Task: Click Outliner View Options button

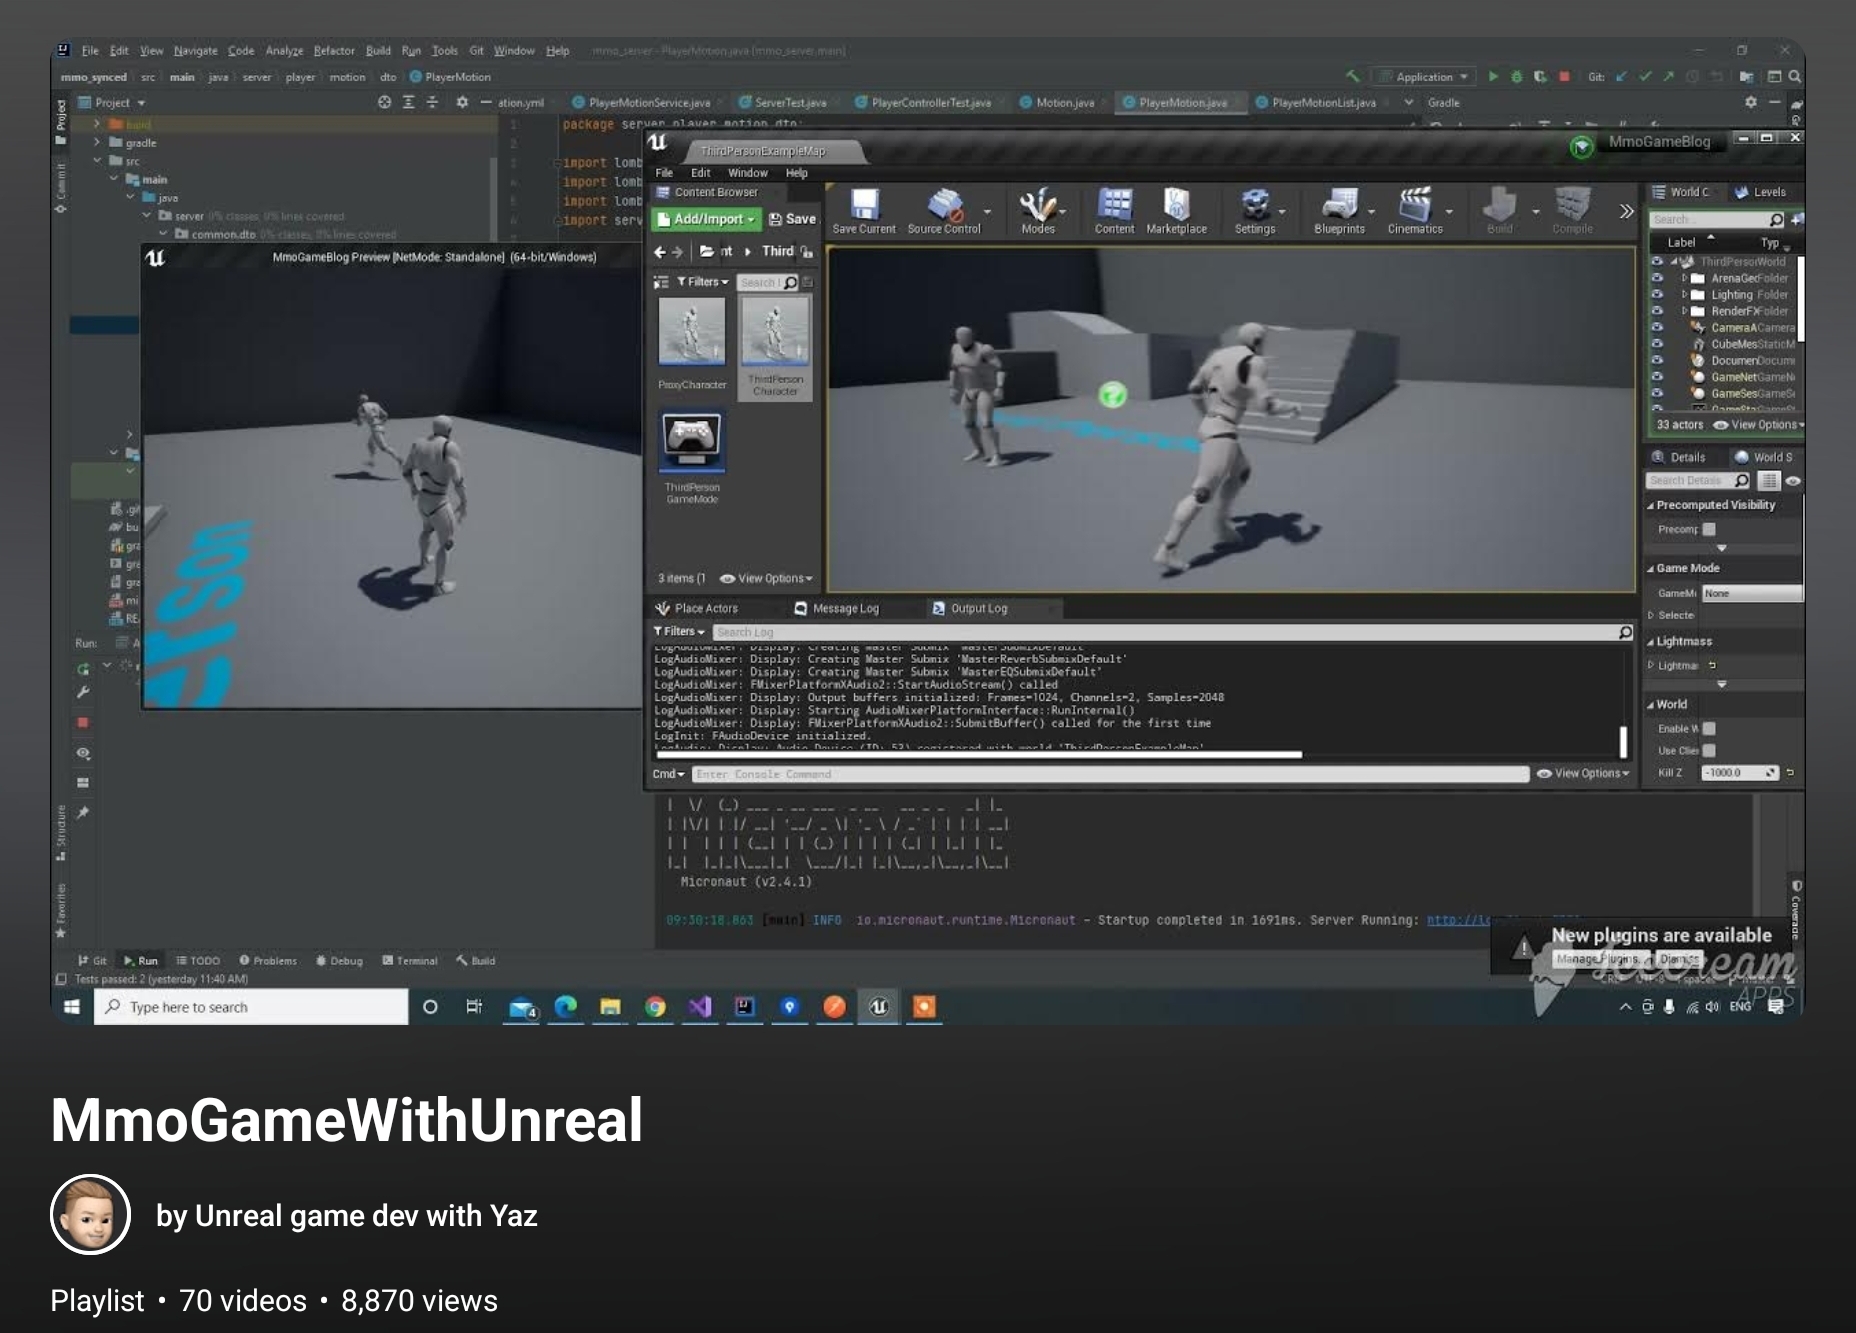Action: click(x=1758, y=425)
